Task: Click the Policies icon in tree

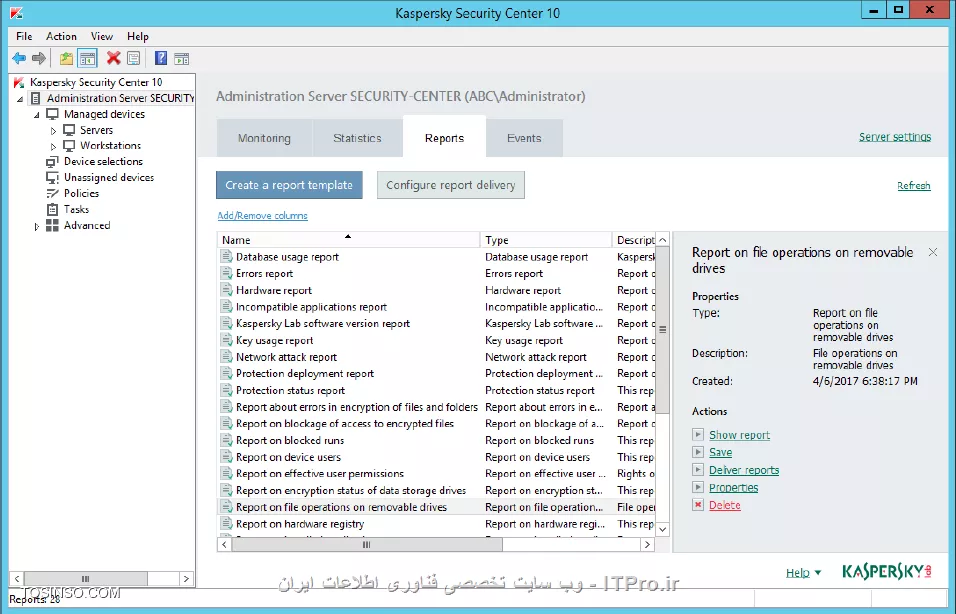Action: pos(52,193)
